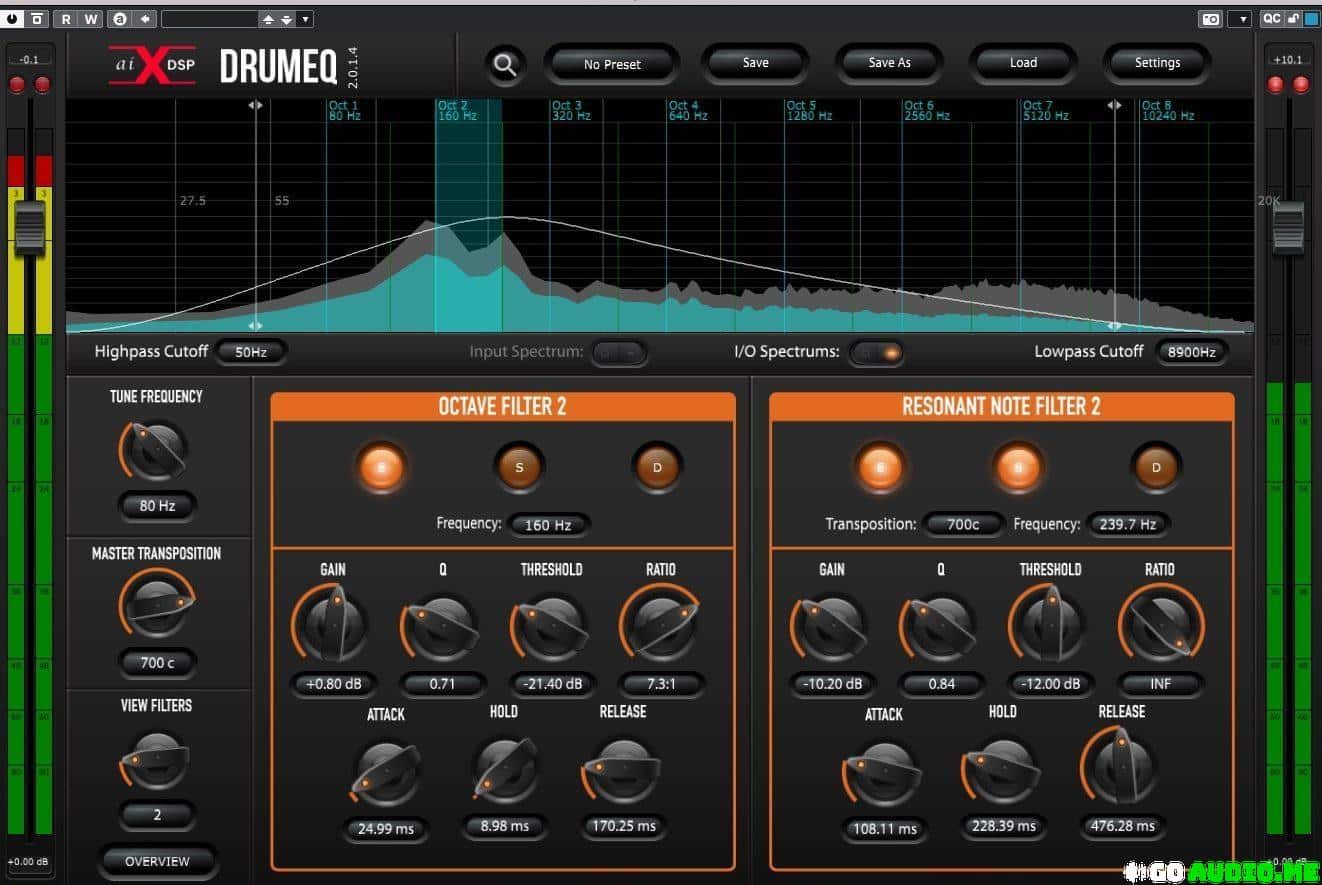Screen dimensions: 1322x885
Task: Click Octave Filter 2 Gain knob
Action: pos(332,625)
